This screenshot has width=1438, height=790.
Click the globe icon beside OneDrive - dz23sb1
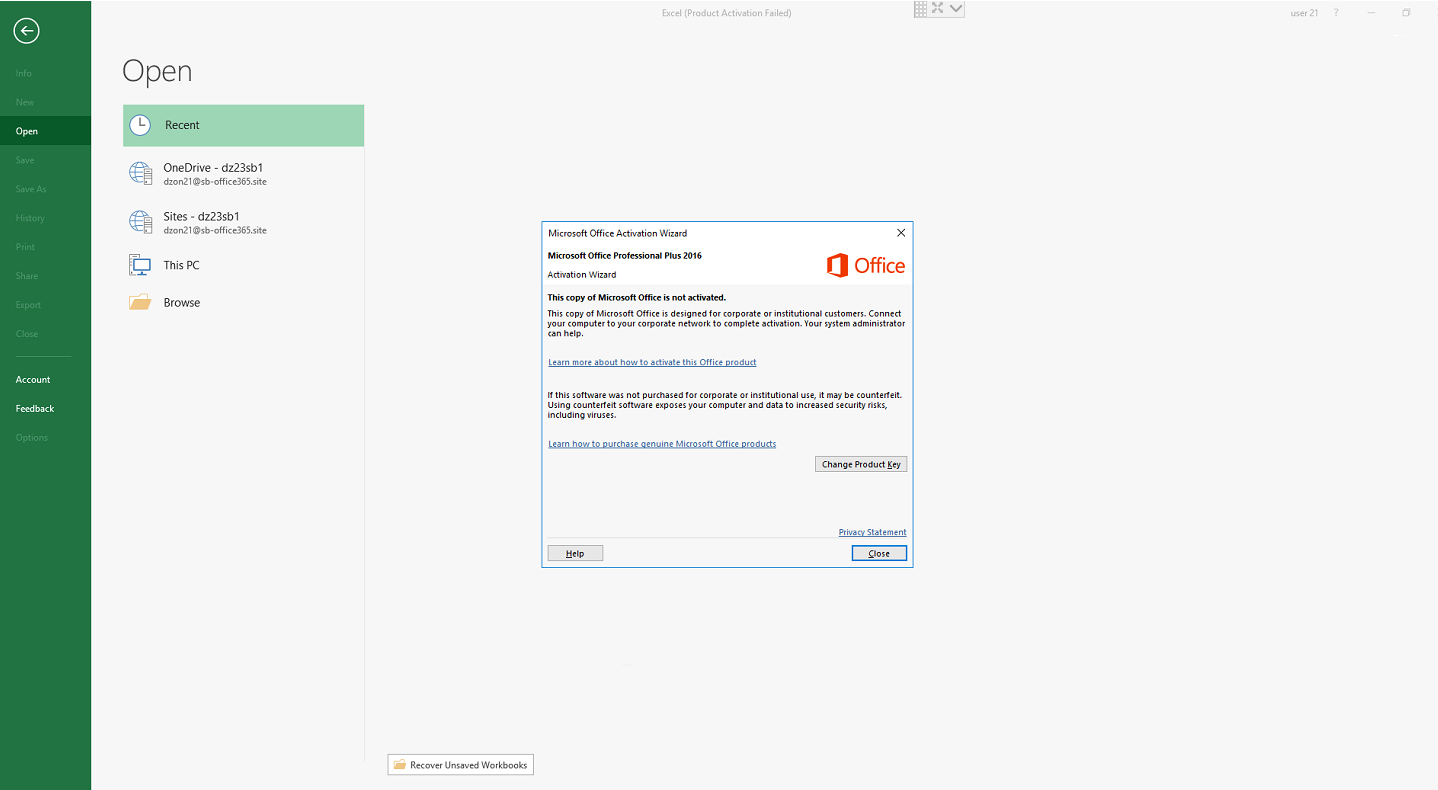click(x=140, y=173)
